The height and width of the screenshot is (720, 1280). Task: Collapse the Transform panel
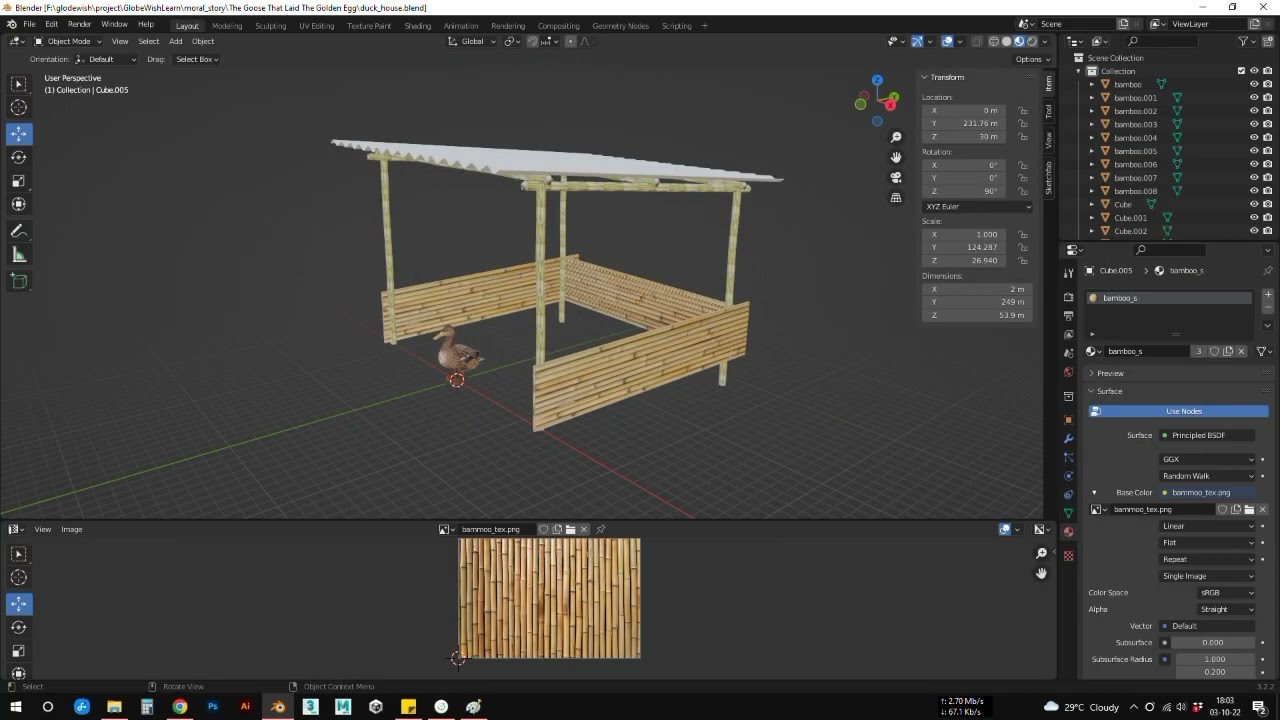coord(946,77)
